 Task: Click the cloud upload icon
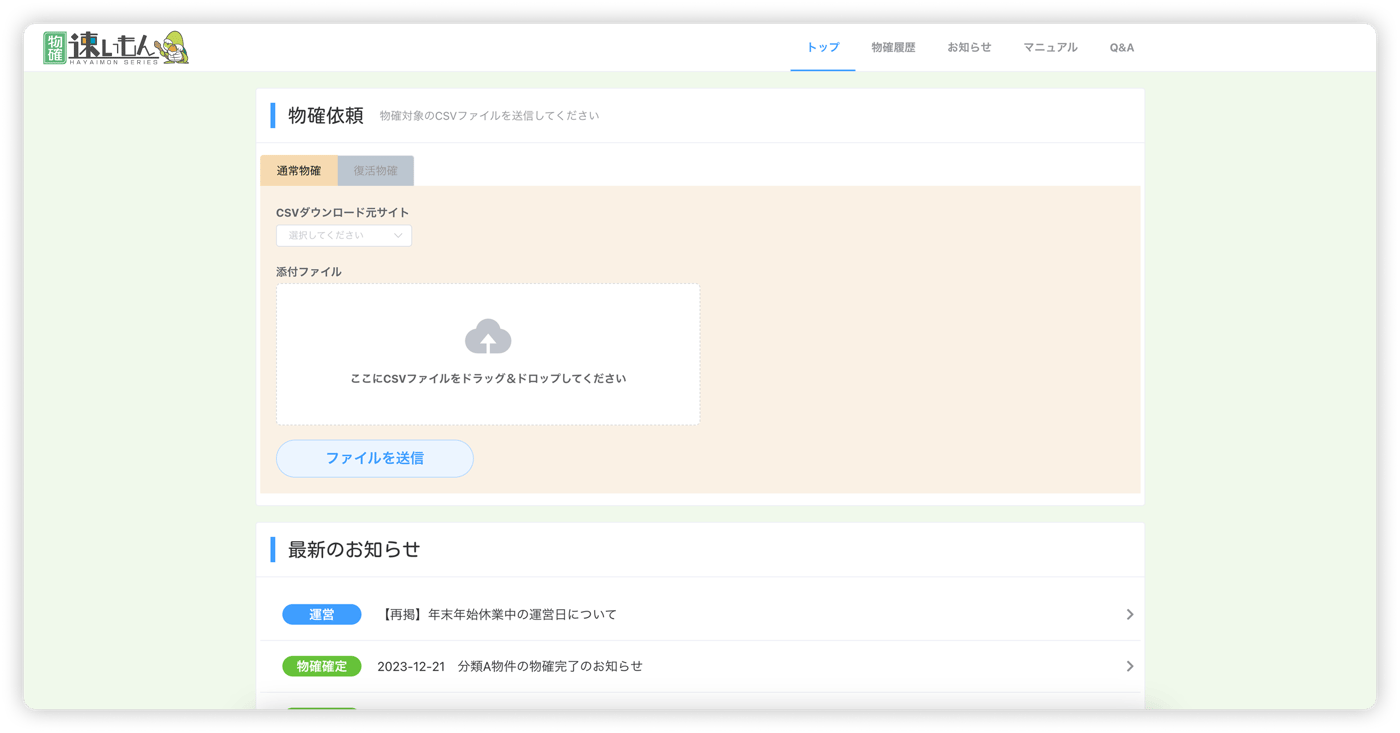pos(488,337)
